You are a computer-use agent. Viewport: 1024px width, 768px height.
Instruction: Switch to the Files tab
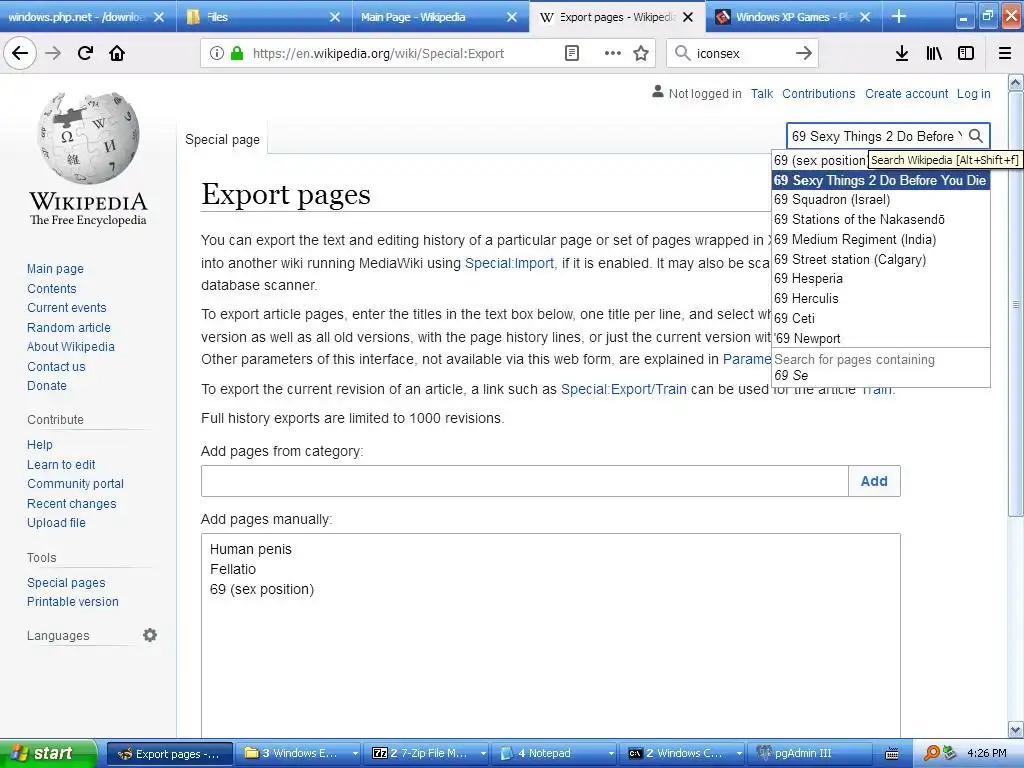(264, 17)
